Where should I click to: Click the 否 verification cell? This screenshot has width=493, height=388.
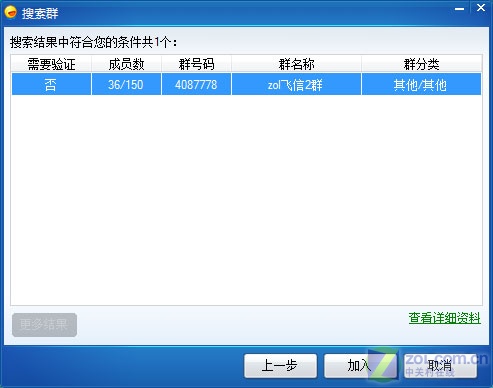tap(51, 85)
